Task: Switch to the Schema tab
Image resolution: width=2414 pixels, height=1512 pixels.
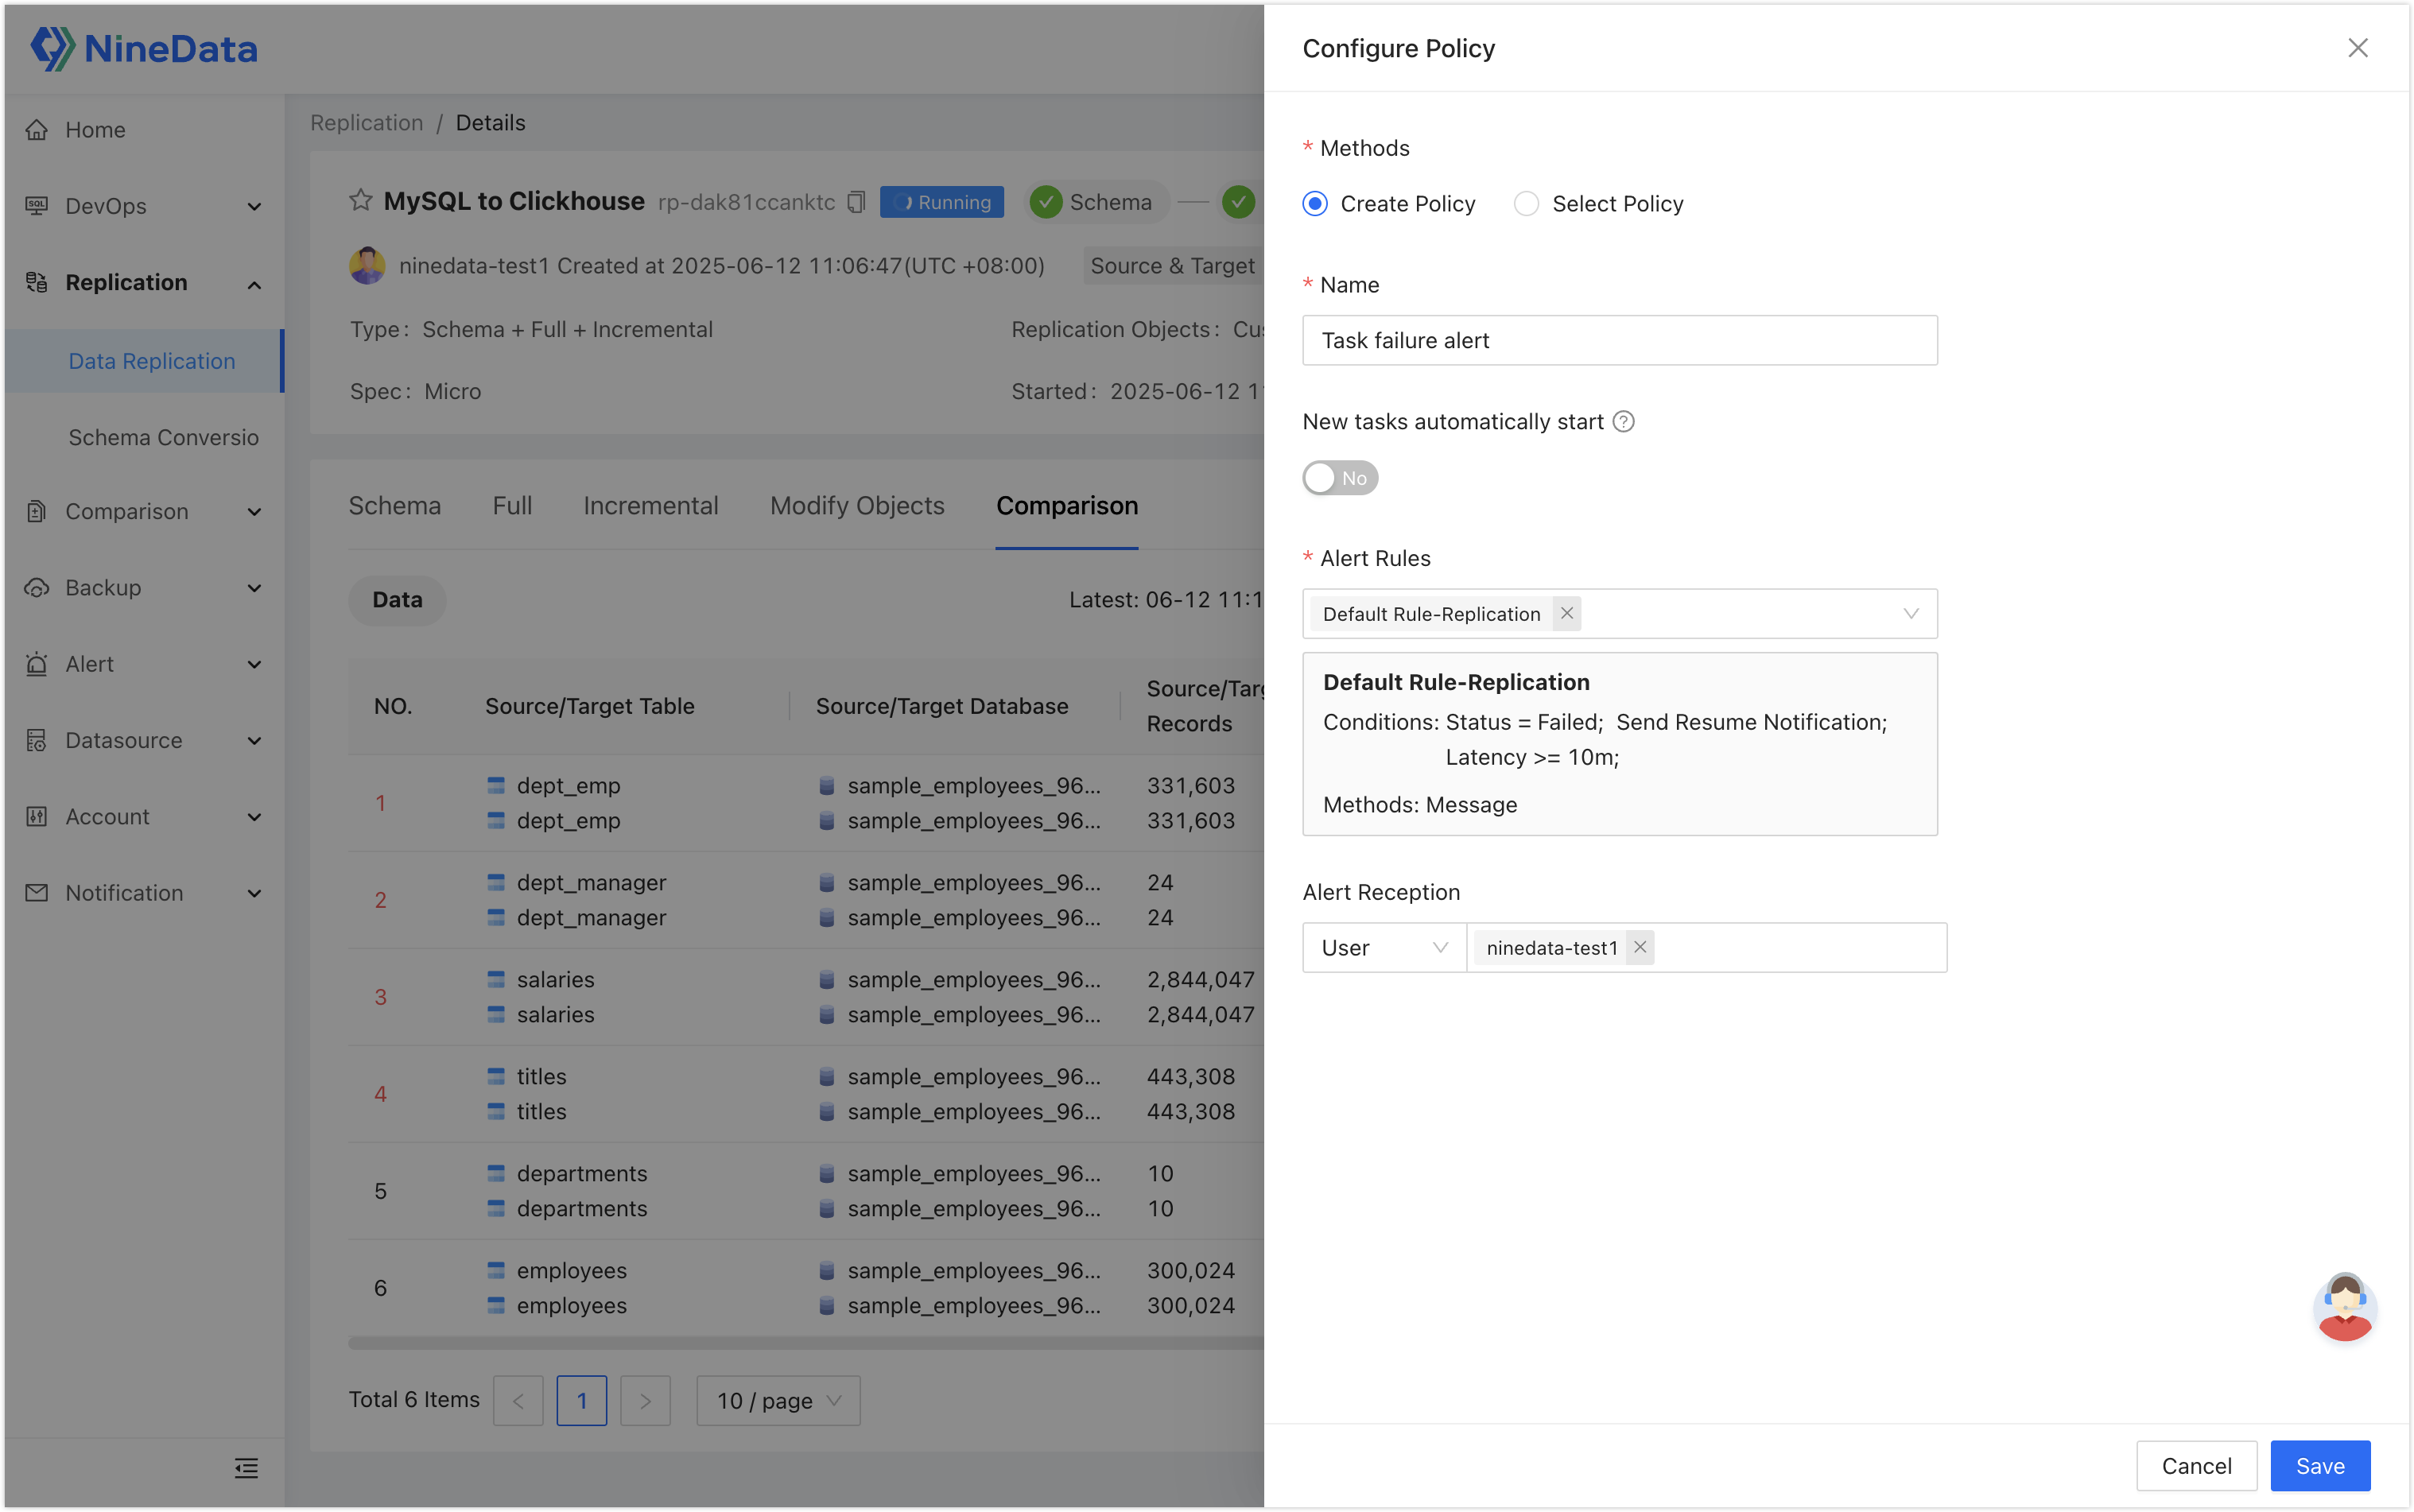Action: (395, 506)
